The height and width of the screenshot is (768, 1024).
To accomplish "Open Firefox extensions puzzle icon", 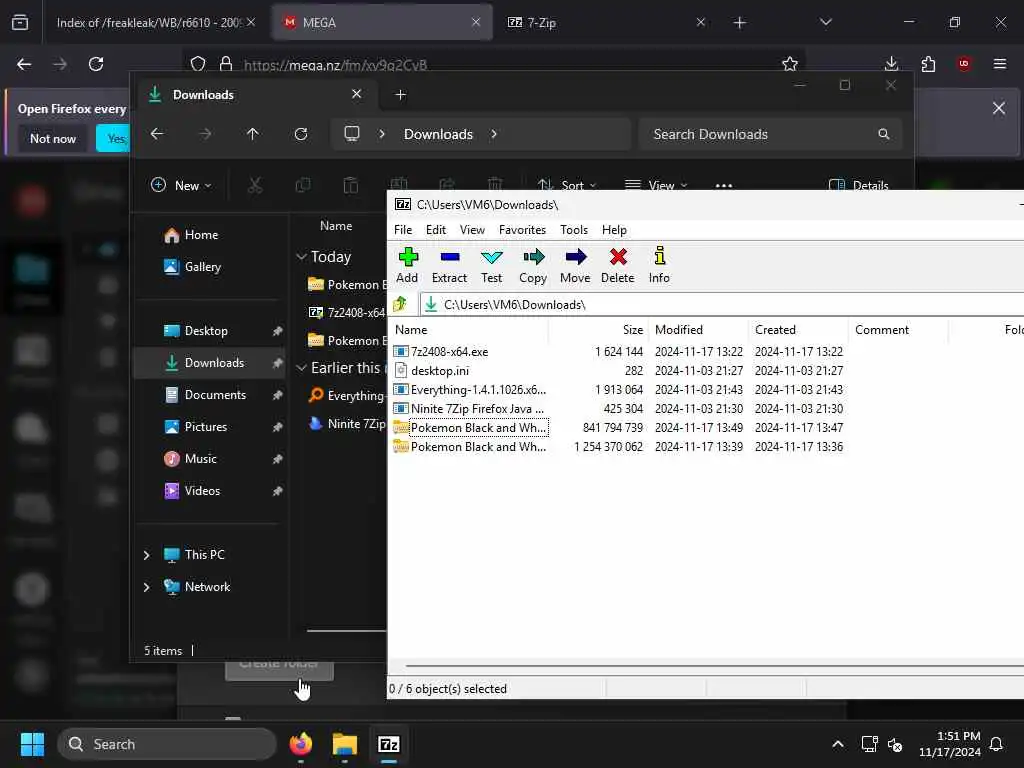I will pyautogui.click(x=928, y=63).
